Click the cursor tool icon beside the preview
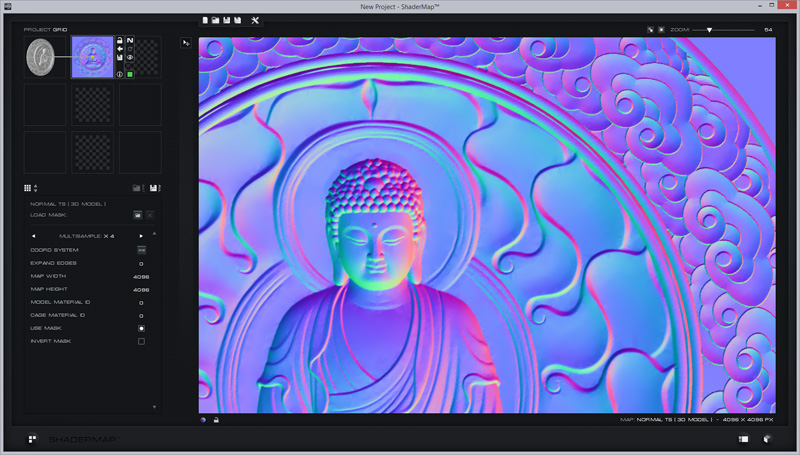This screenshot has width=800, height=455. (186, 43)
